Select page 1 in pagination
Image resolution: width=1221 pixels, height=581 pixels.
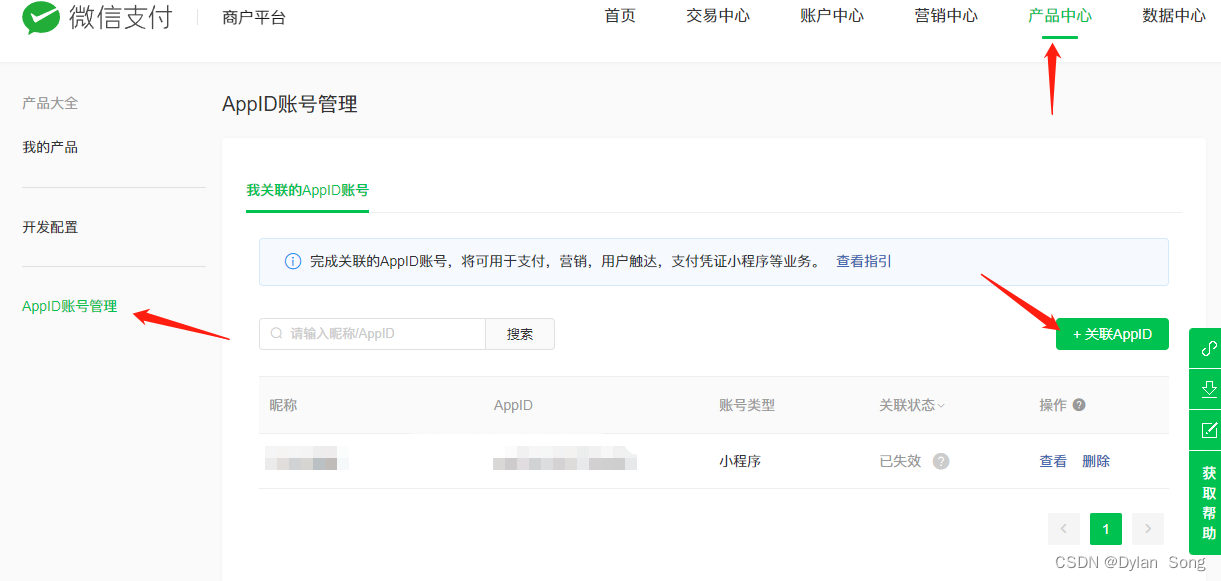[x=1106, y=529]
